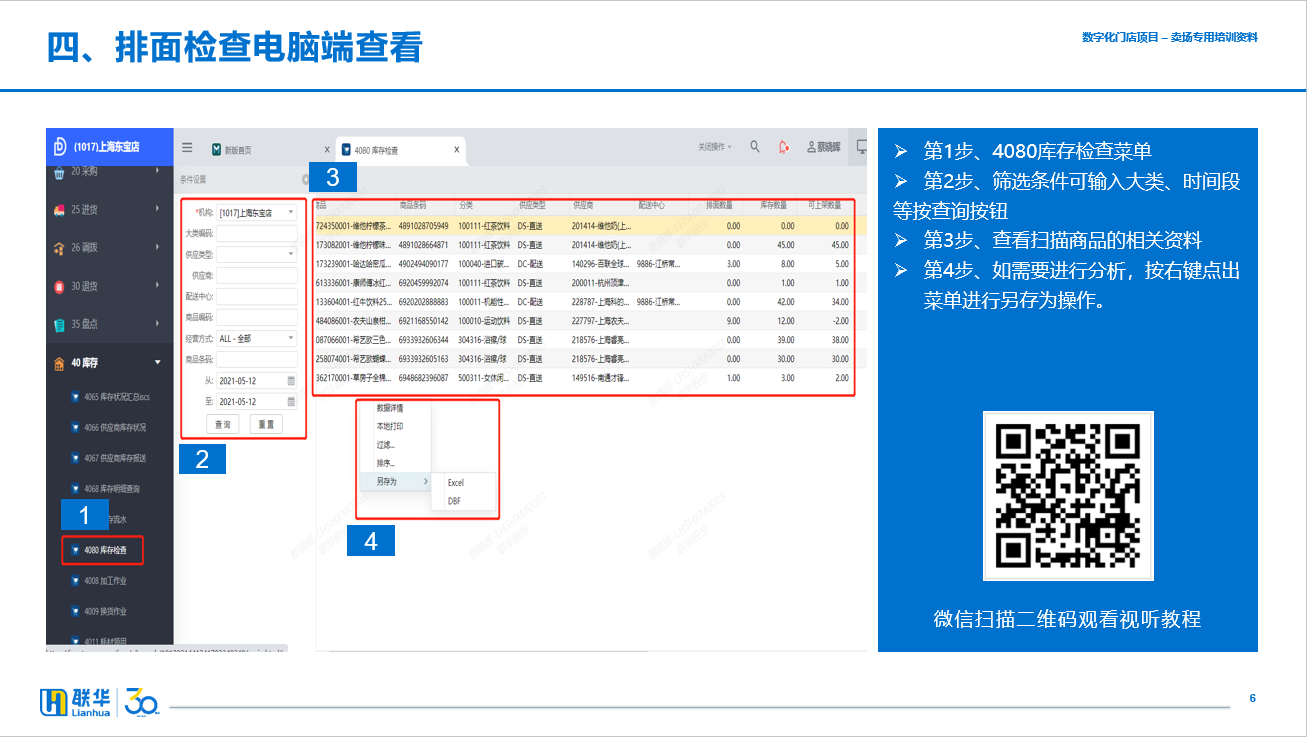
Task: Click the icon next to 4065 库存状况汇总
Action: point(75,396)
